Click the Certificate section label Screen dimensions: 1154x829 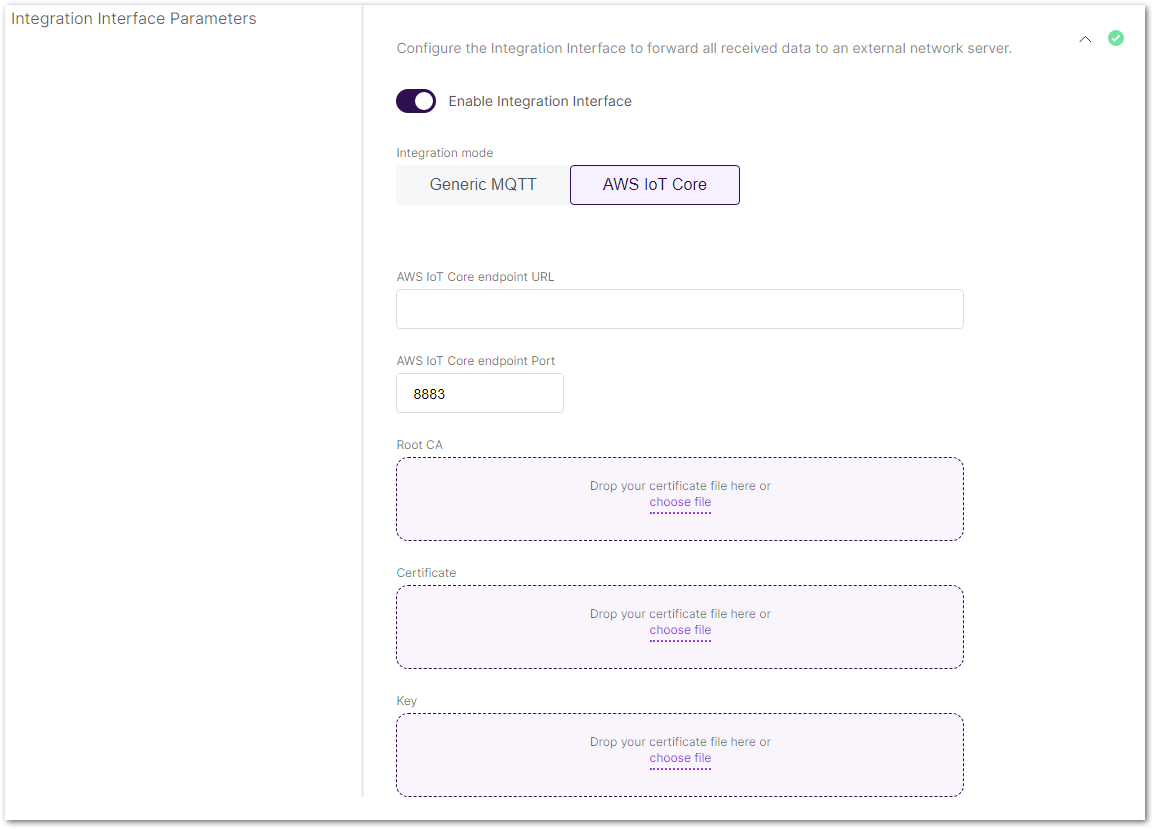point(426,572)
